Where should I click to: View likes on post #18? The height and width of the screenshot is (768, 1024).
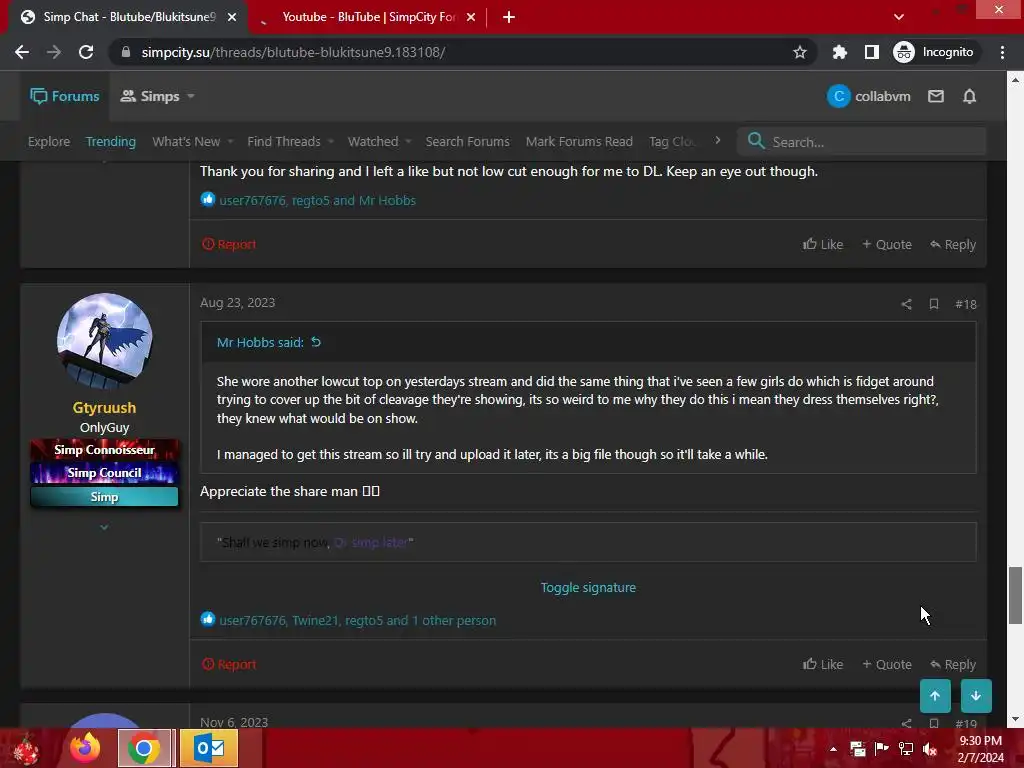pyautogui.click(x=358, y=620)
